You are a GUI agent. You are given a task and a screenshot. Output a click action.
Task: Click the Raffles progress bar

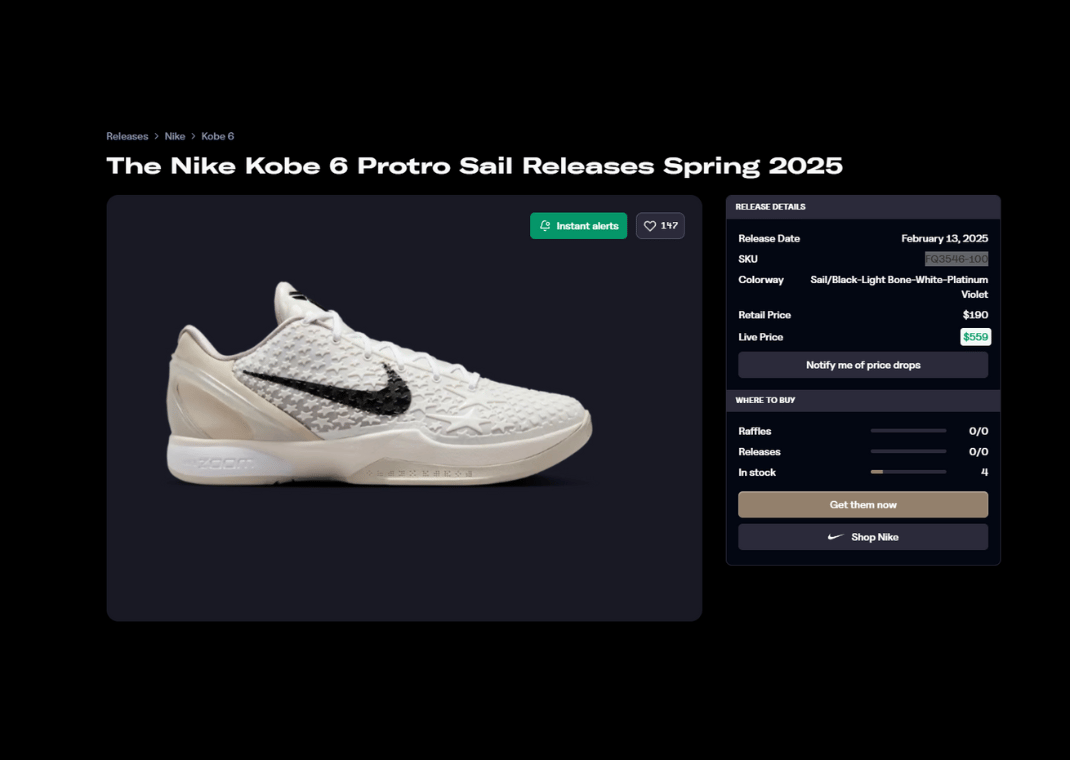pyautogui.click(x=908, y=431)
